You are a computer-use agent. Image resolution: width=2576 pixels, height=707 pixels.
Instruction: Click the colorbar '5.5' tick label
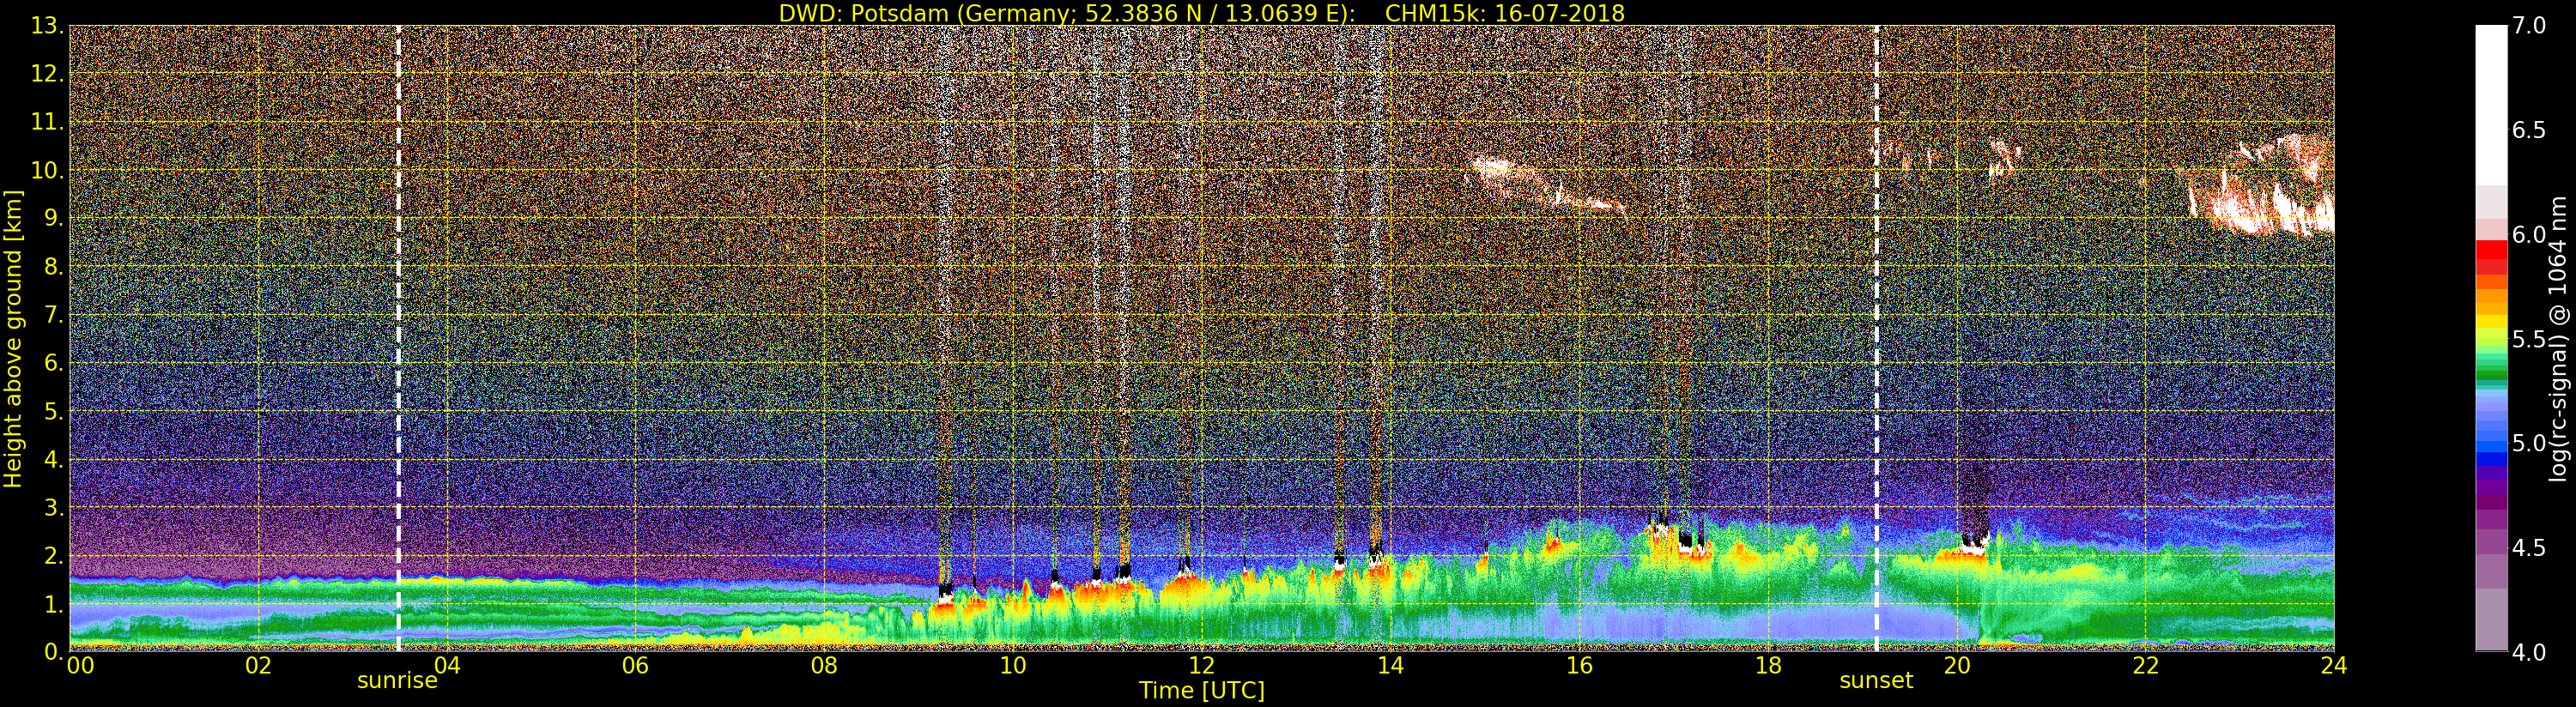pyautogui.click(x=2529, y=339)
